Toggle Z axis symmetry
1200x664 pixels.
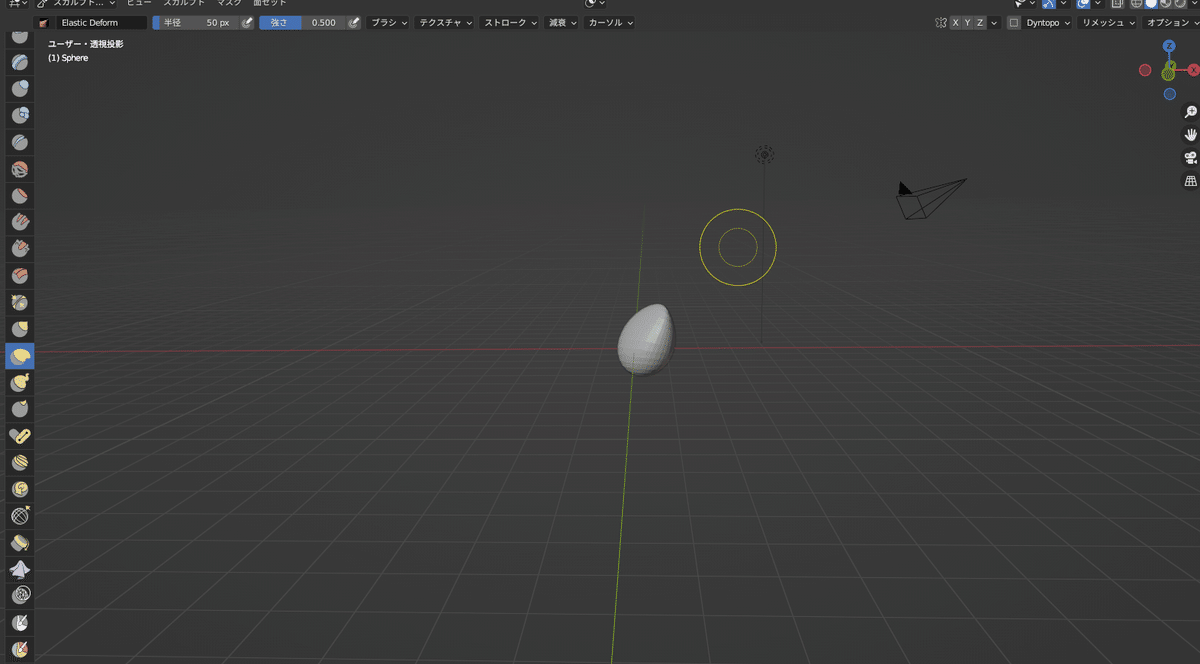980,22
